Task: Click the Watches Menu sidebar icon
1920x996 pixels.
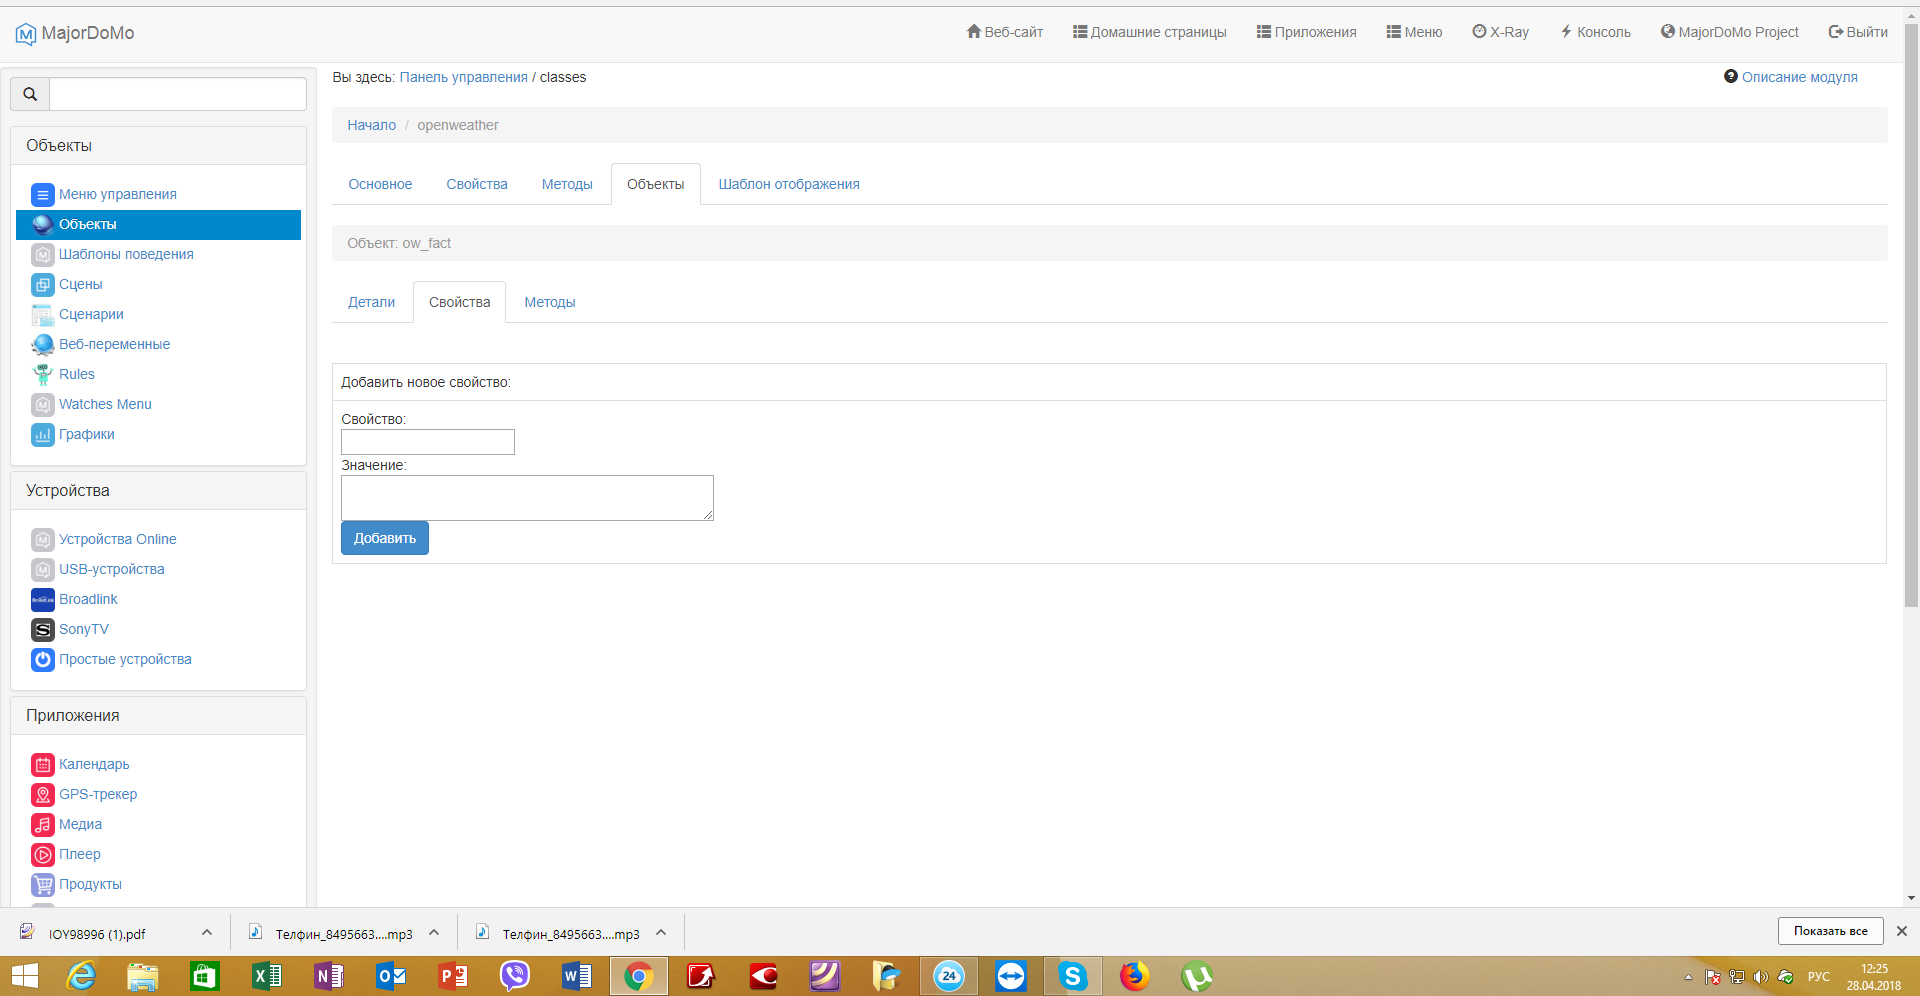Action: [42, 405]
